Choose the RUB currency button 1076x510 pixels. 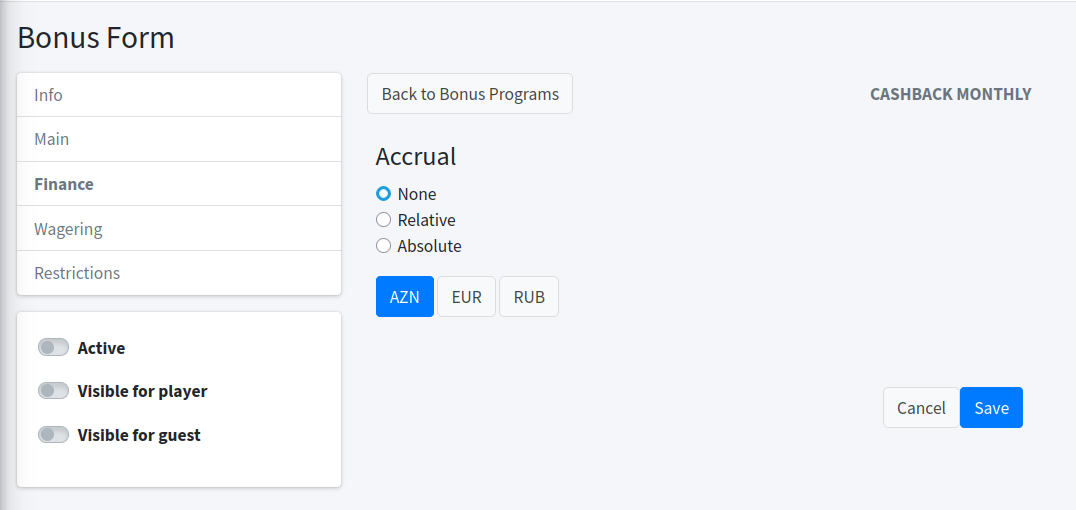[529, 297]
